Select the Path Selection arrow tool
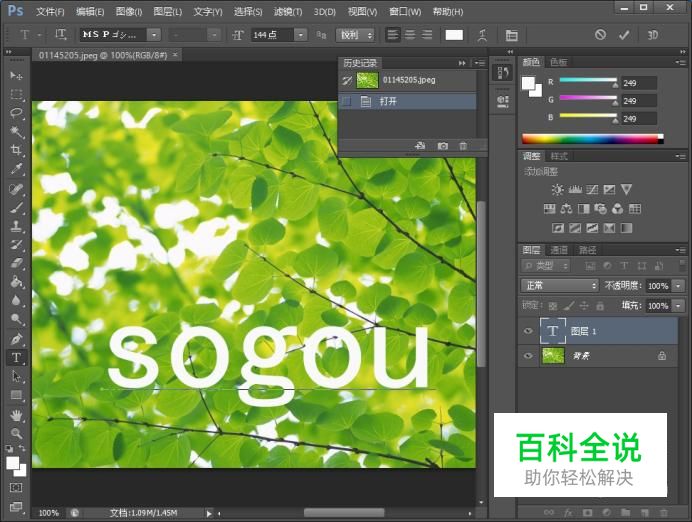Screen dimensions: 692x522 tap(16, 376)
